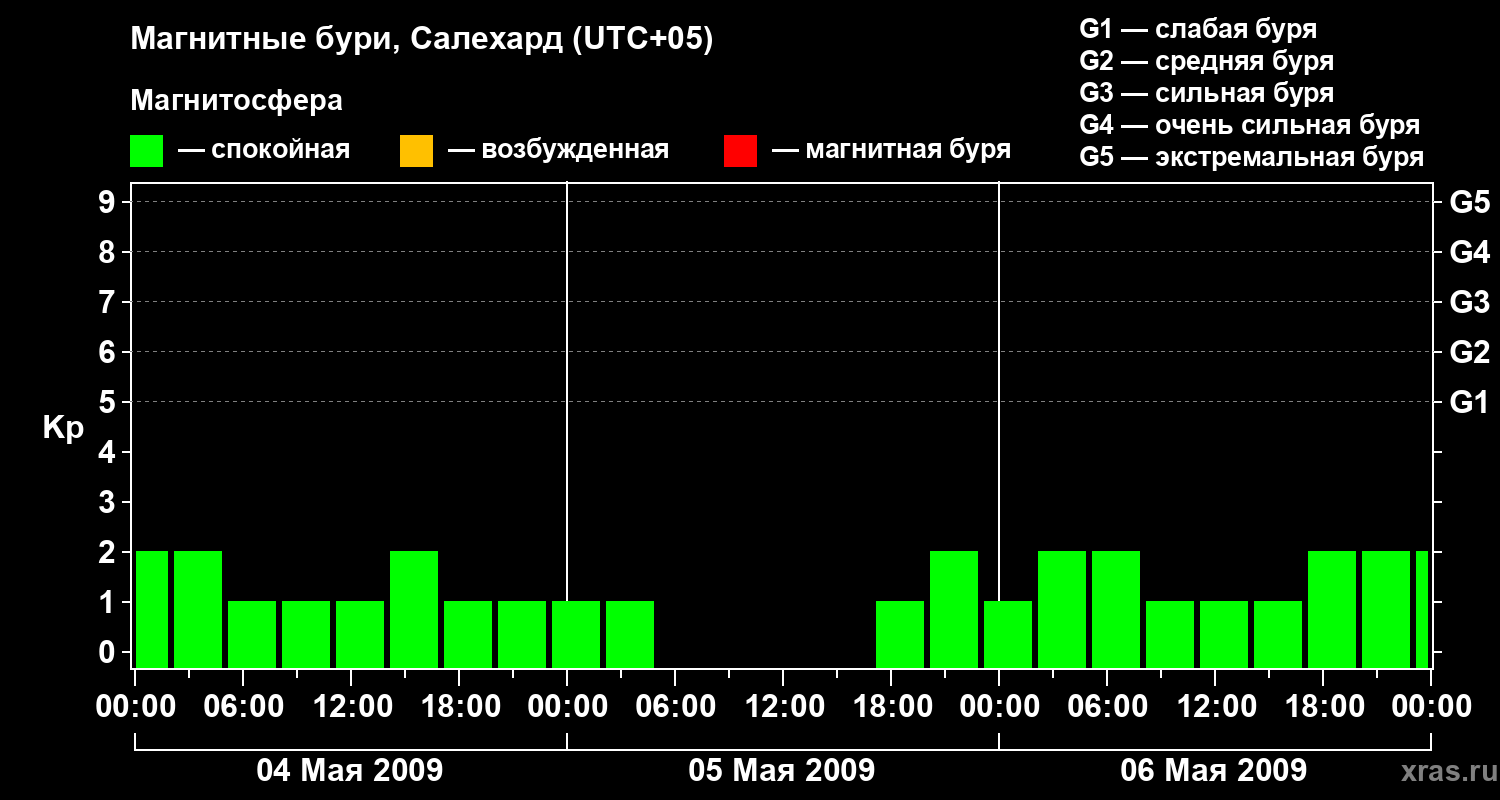1500x800 pixels.
Task: Click the 02:00–05:00 bar on 04 Мая
Action: point(198,609)
